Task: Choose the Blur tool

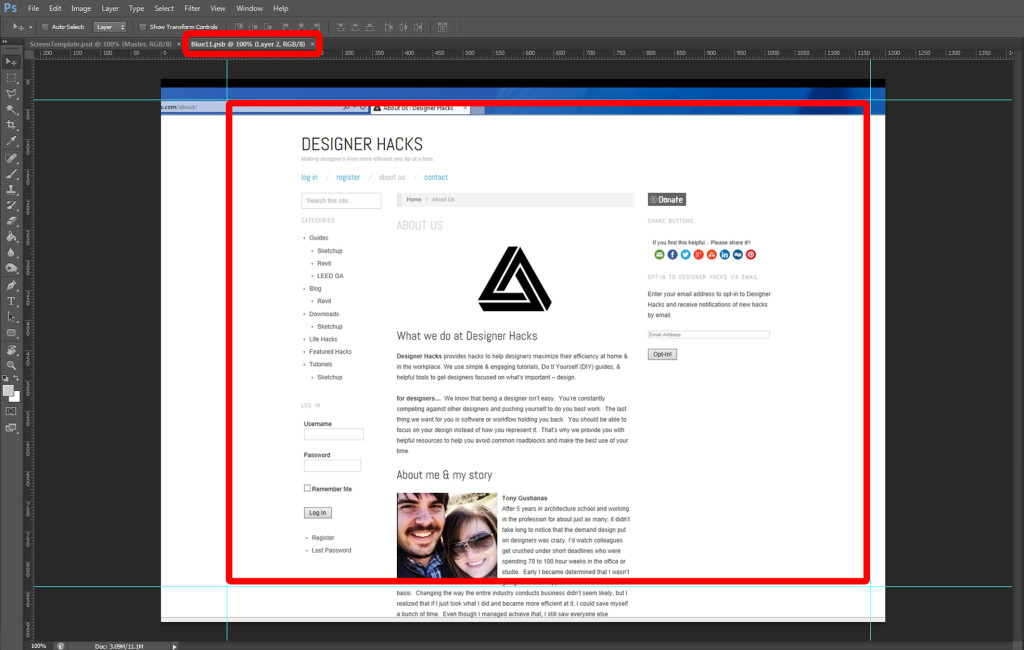Action: pyautogui.click(x=11, y=252)
